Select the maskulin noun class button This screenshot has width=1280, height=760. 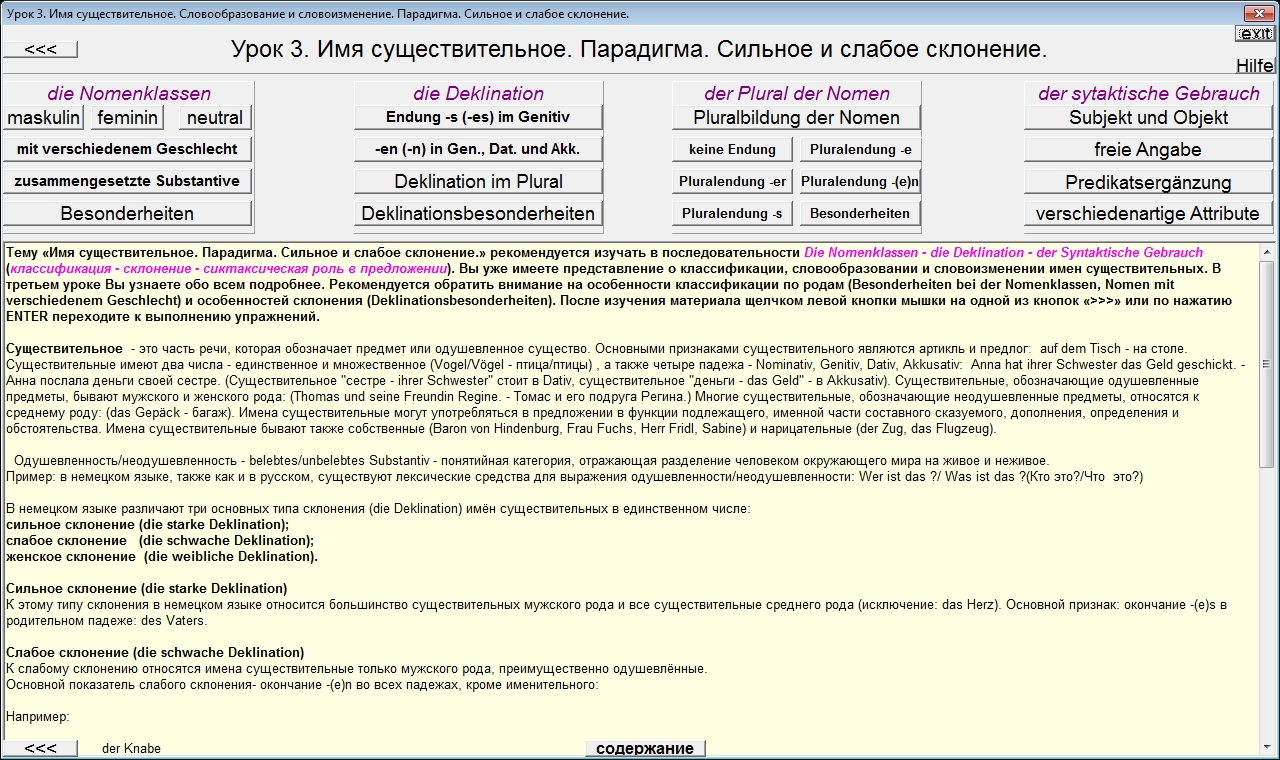tap(44, 118)
